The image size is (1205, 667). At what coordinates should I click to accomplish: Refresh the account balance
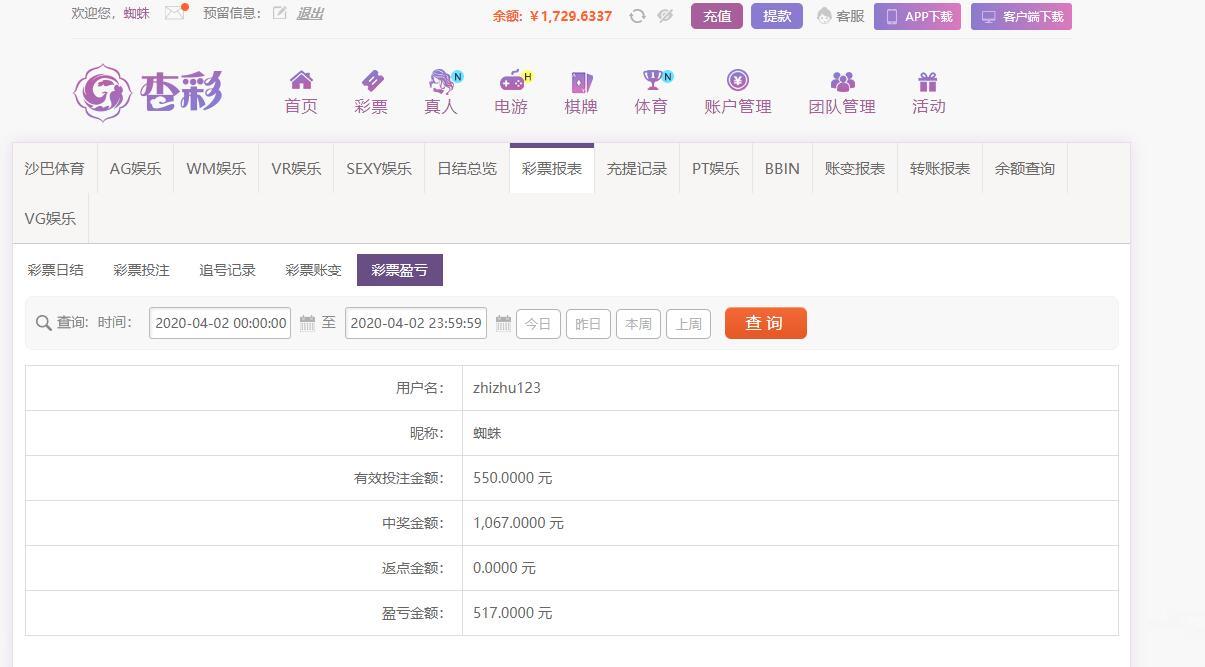pyautogui.click(x=637, y=16)
